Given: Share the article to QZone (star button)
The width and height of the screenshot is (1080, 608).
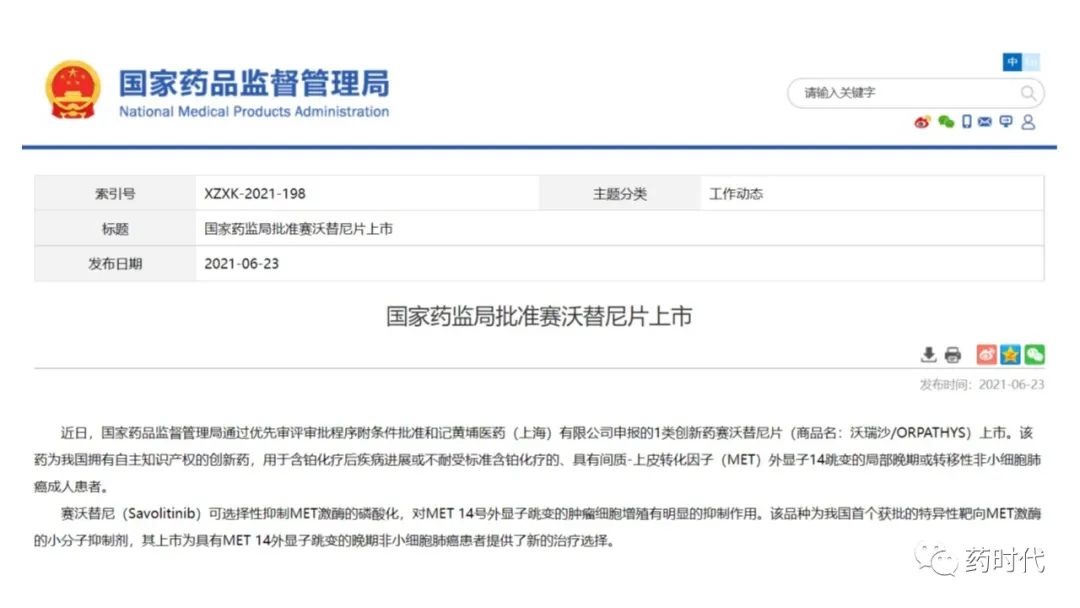Looking at the screenshot, I should point(1010,355).
